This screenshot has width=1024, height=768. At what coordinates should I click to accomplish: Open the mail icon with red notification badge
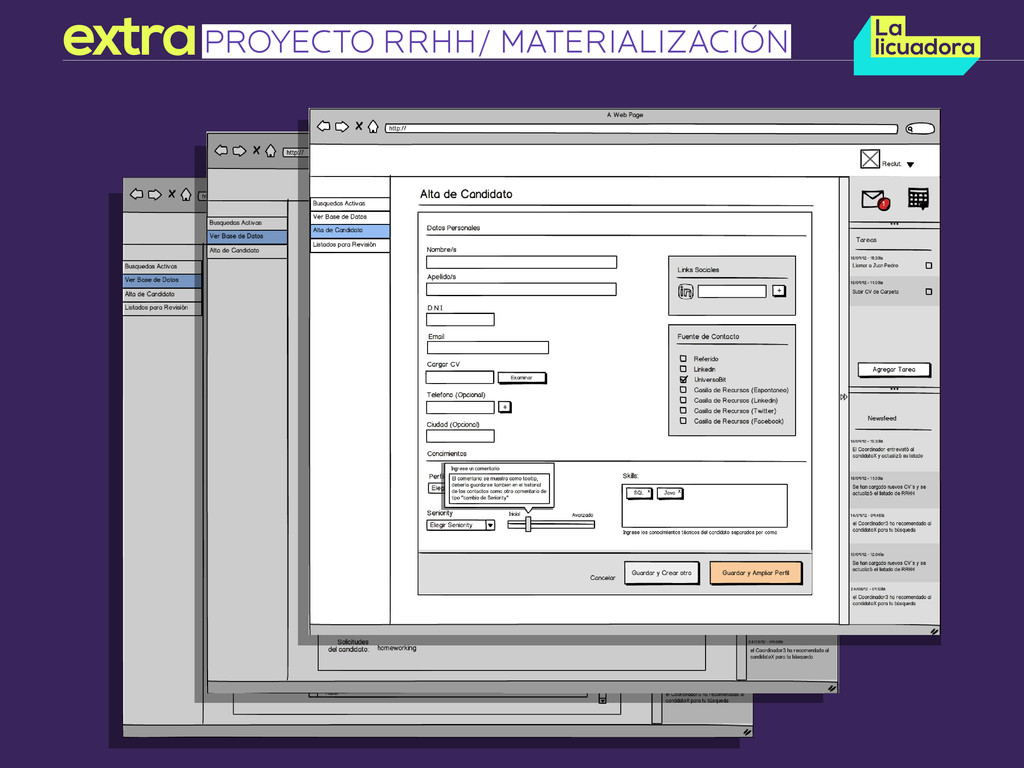[x=875, y=199]
